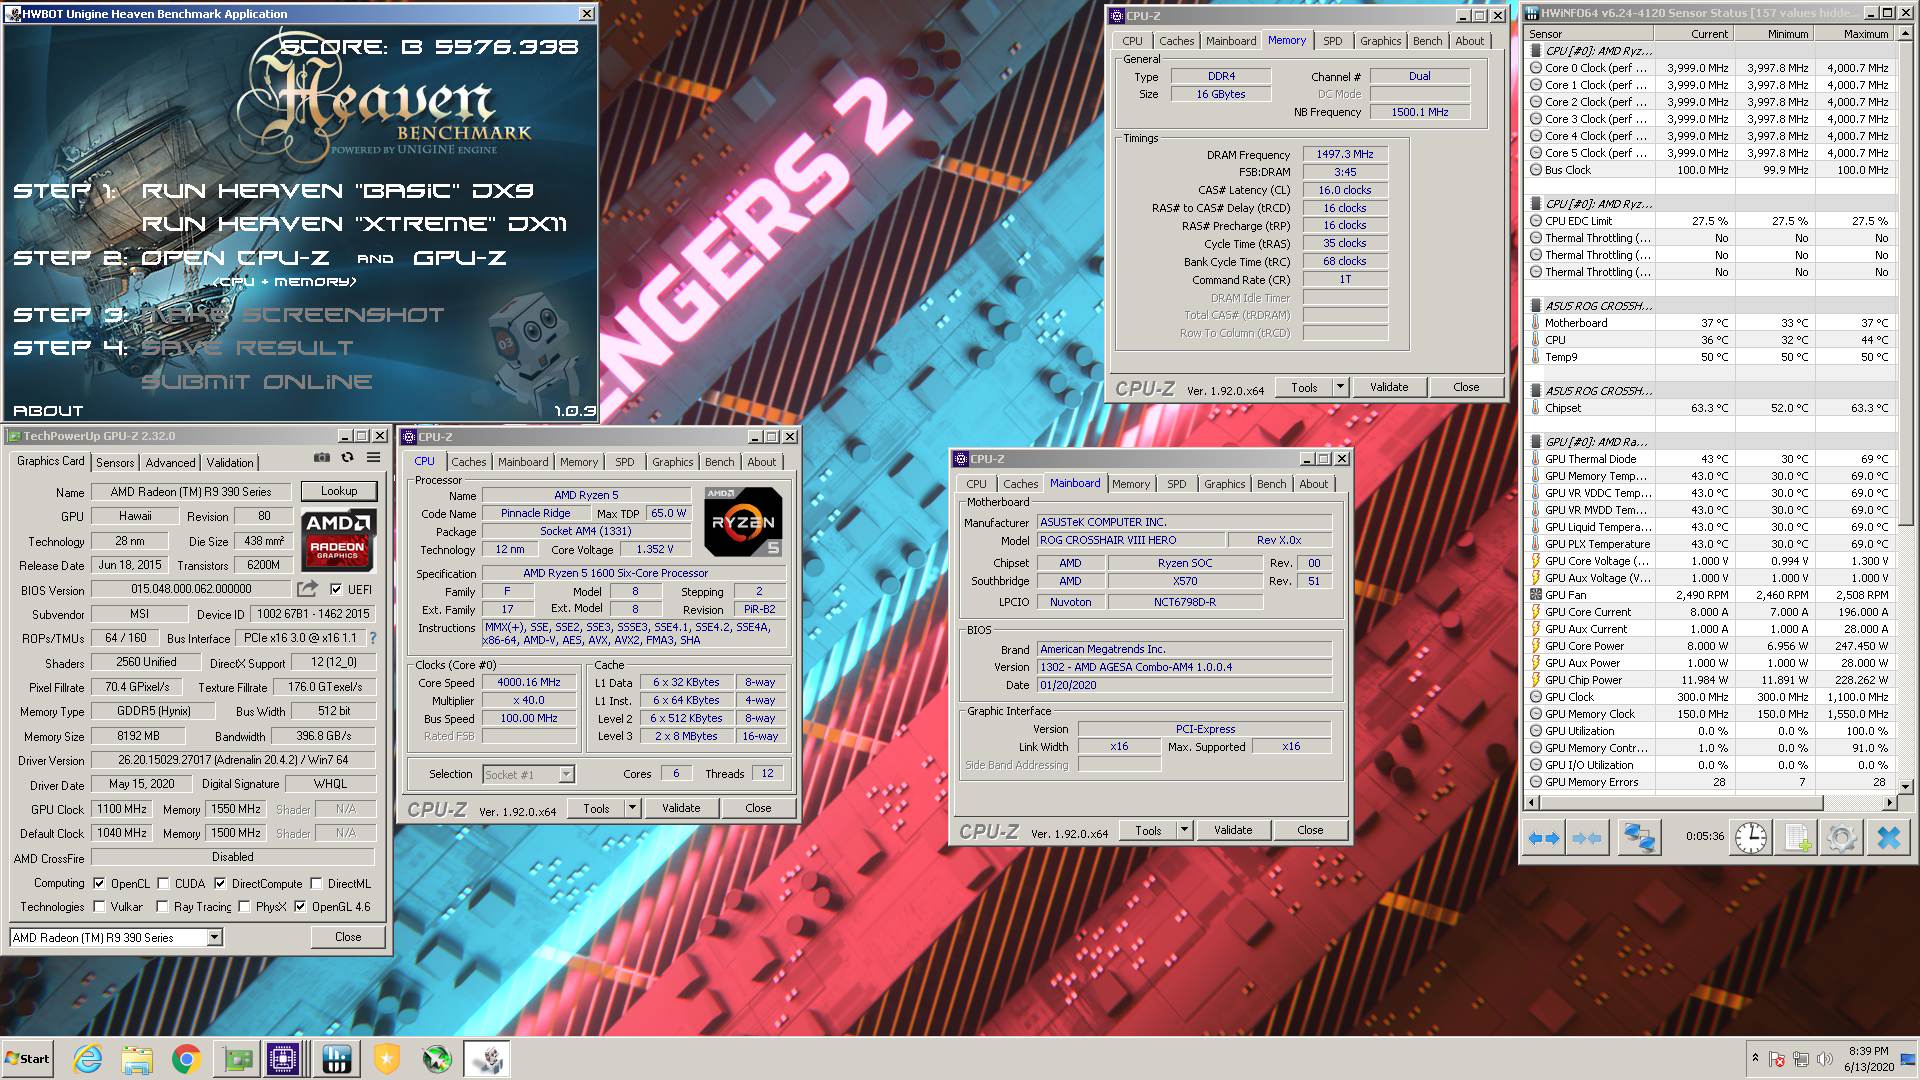Click the HWiNFO horizontal scrollbar right arrow
The width and height of the screenshot is (1920, 1080).
pos(1890,802)
